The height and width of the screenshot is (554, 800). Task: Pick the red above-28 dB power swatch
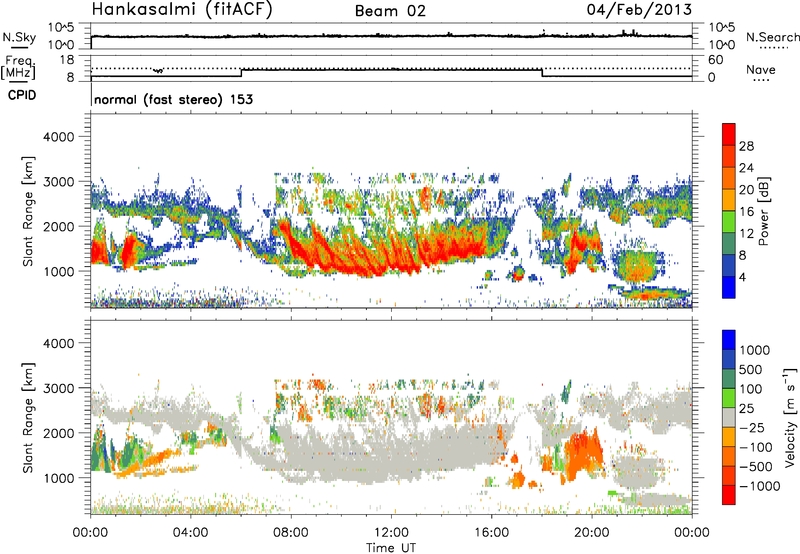pos(729,134)
